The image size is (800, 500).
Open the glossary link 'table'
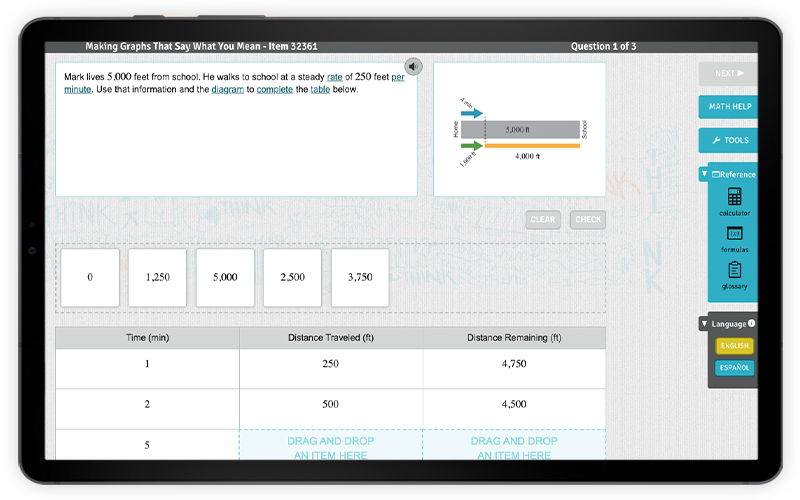pyautogui.click(x=320, y=89)
